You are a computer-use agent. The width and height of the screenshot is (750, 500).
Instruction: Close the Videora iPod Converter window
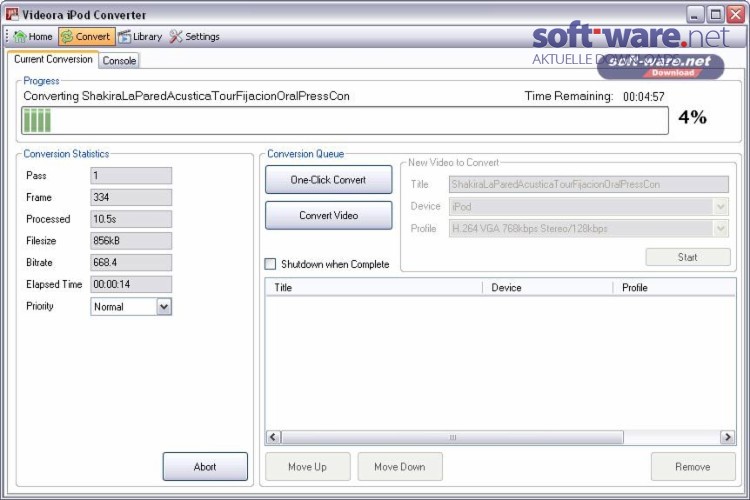[x=736, y=14]
